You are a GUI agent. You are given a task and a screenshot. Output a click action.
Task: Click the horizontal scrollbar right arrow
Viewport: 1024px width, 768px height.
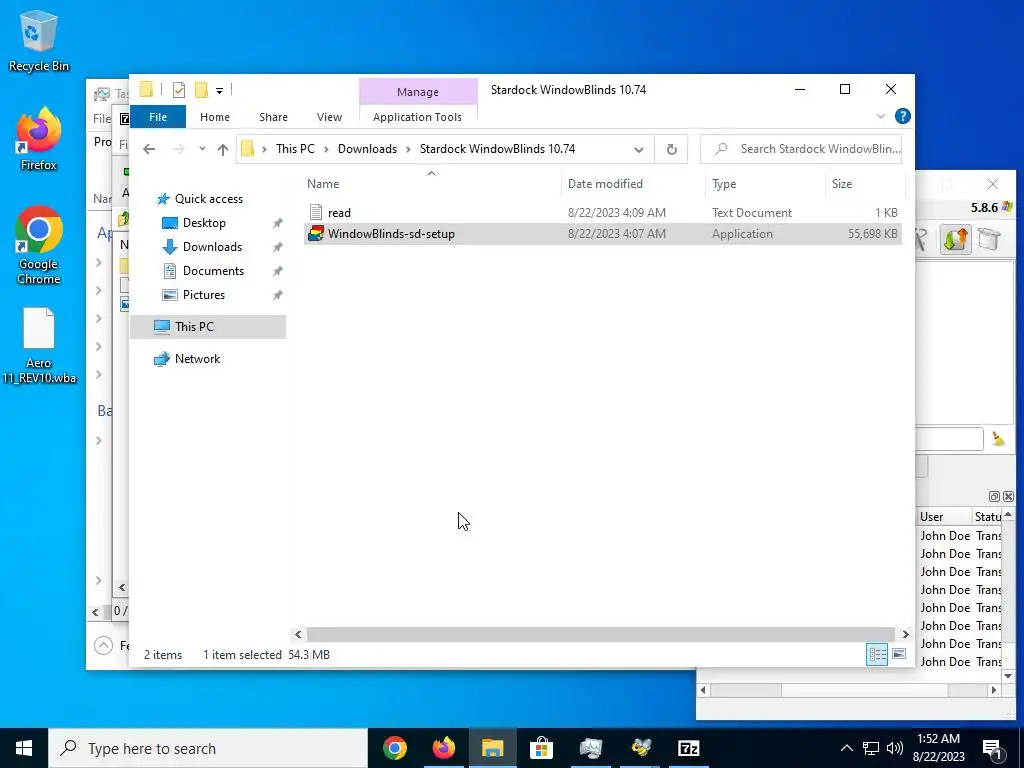[x=905, y=634]
